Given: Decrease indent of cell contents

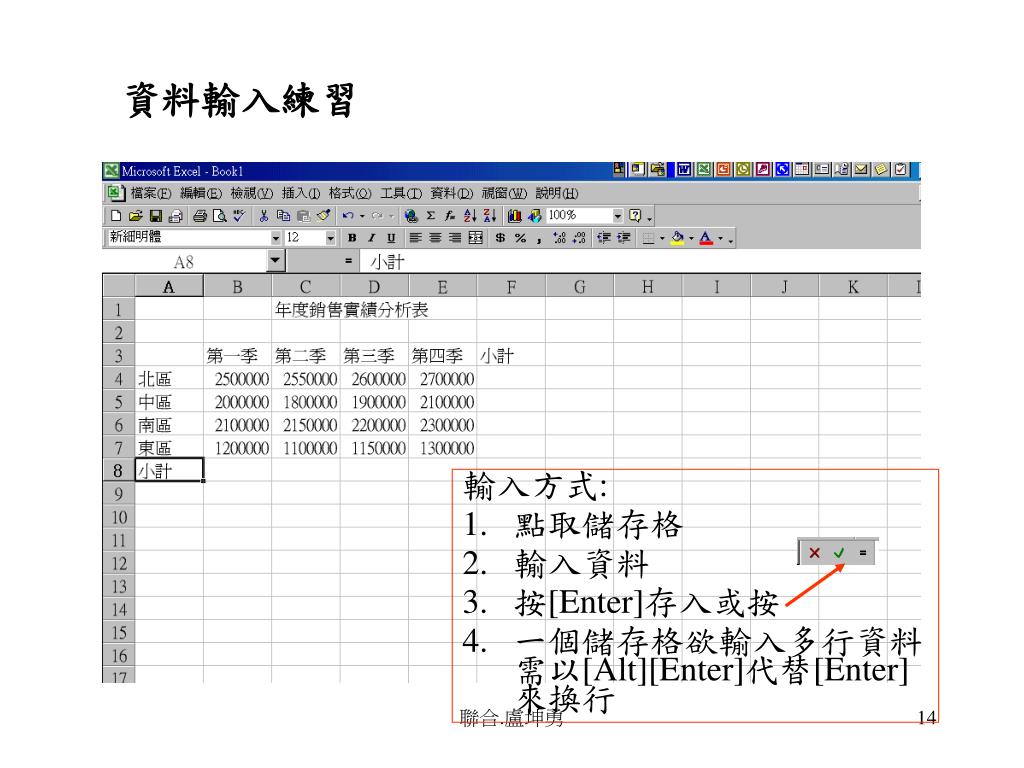Looking at the screenshot, I should click(x=604, y=238).
